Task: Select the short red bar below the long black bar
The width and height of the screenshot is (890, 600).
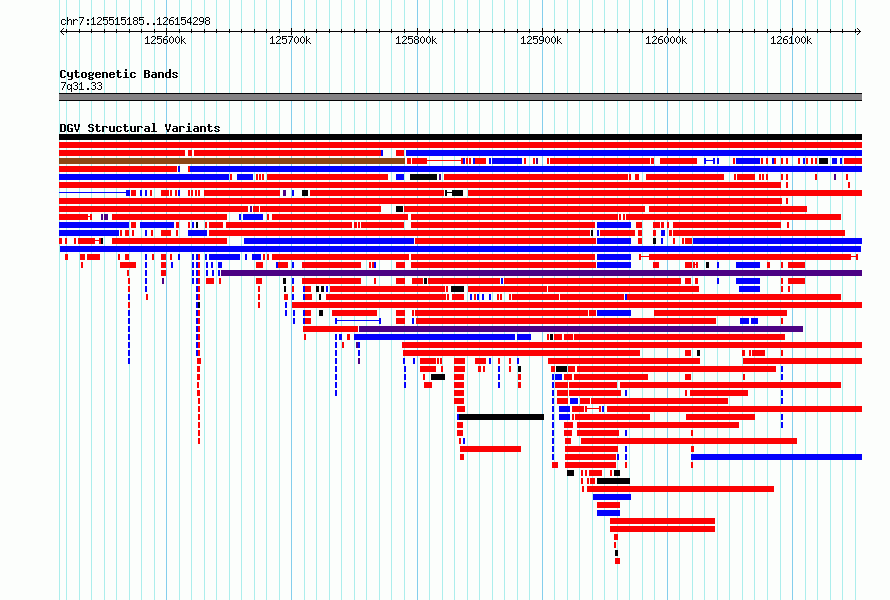Action: (x=490, y=449)
